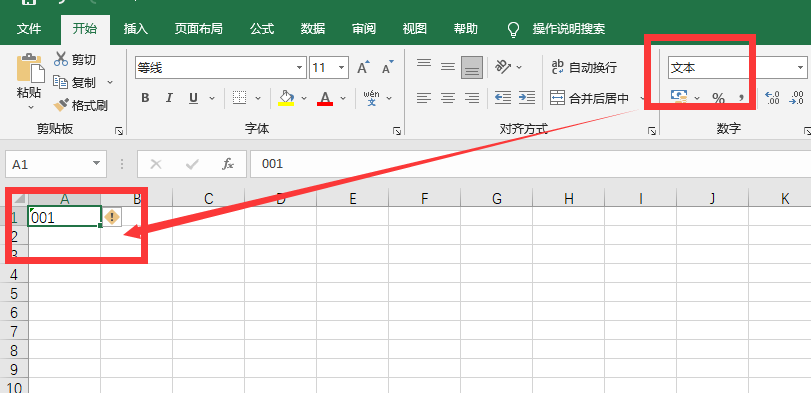This screenshot has width=811, height=393.
Task: Open Name Box dropdown arrow
Action: pos(96,164)
